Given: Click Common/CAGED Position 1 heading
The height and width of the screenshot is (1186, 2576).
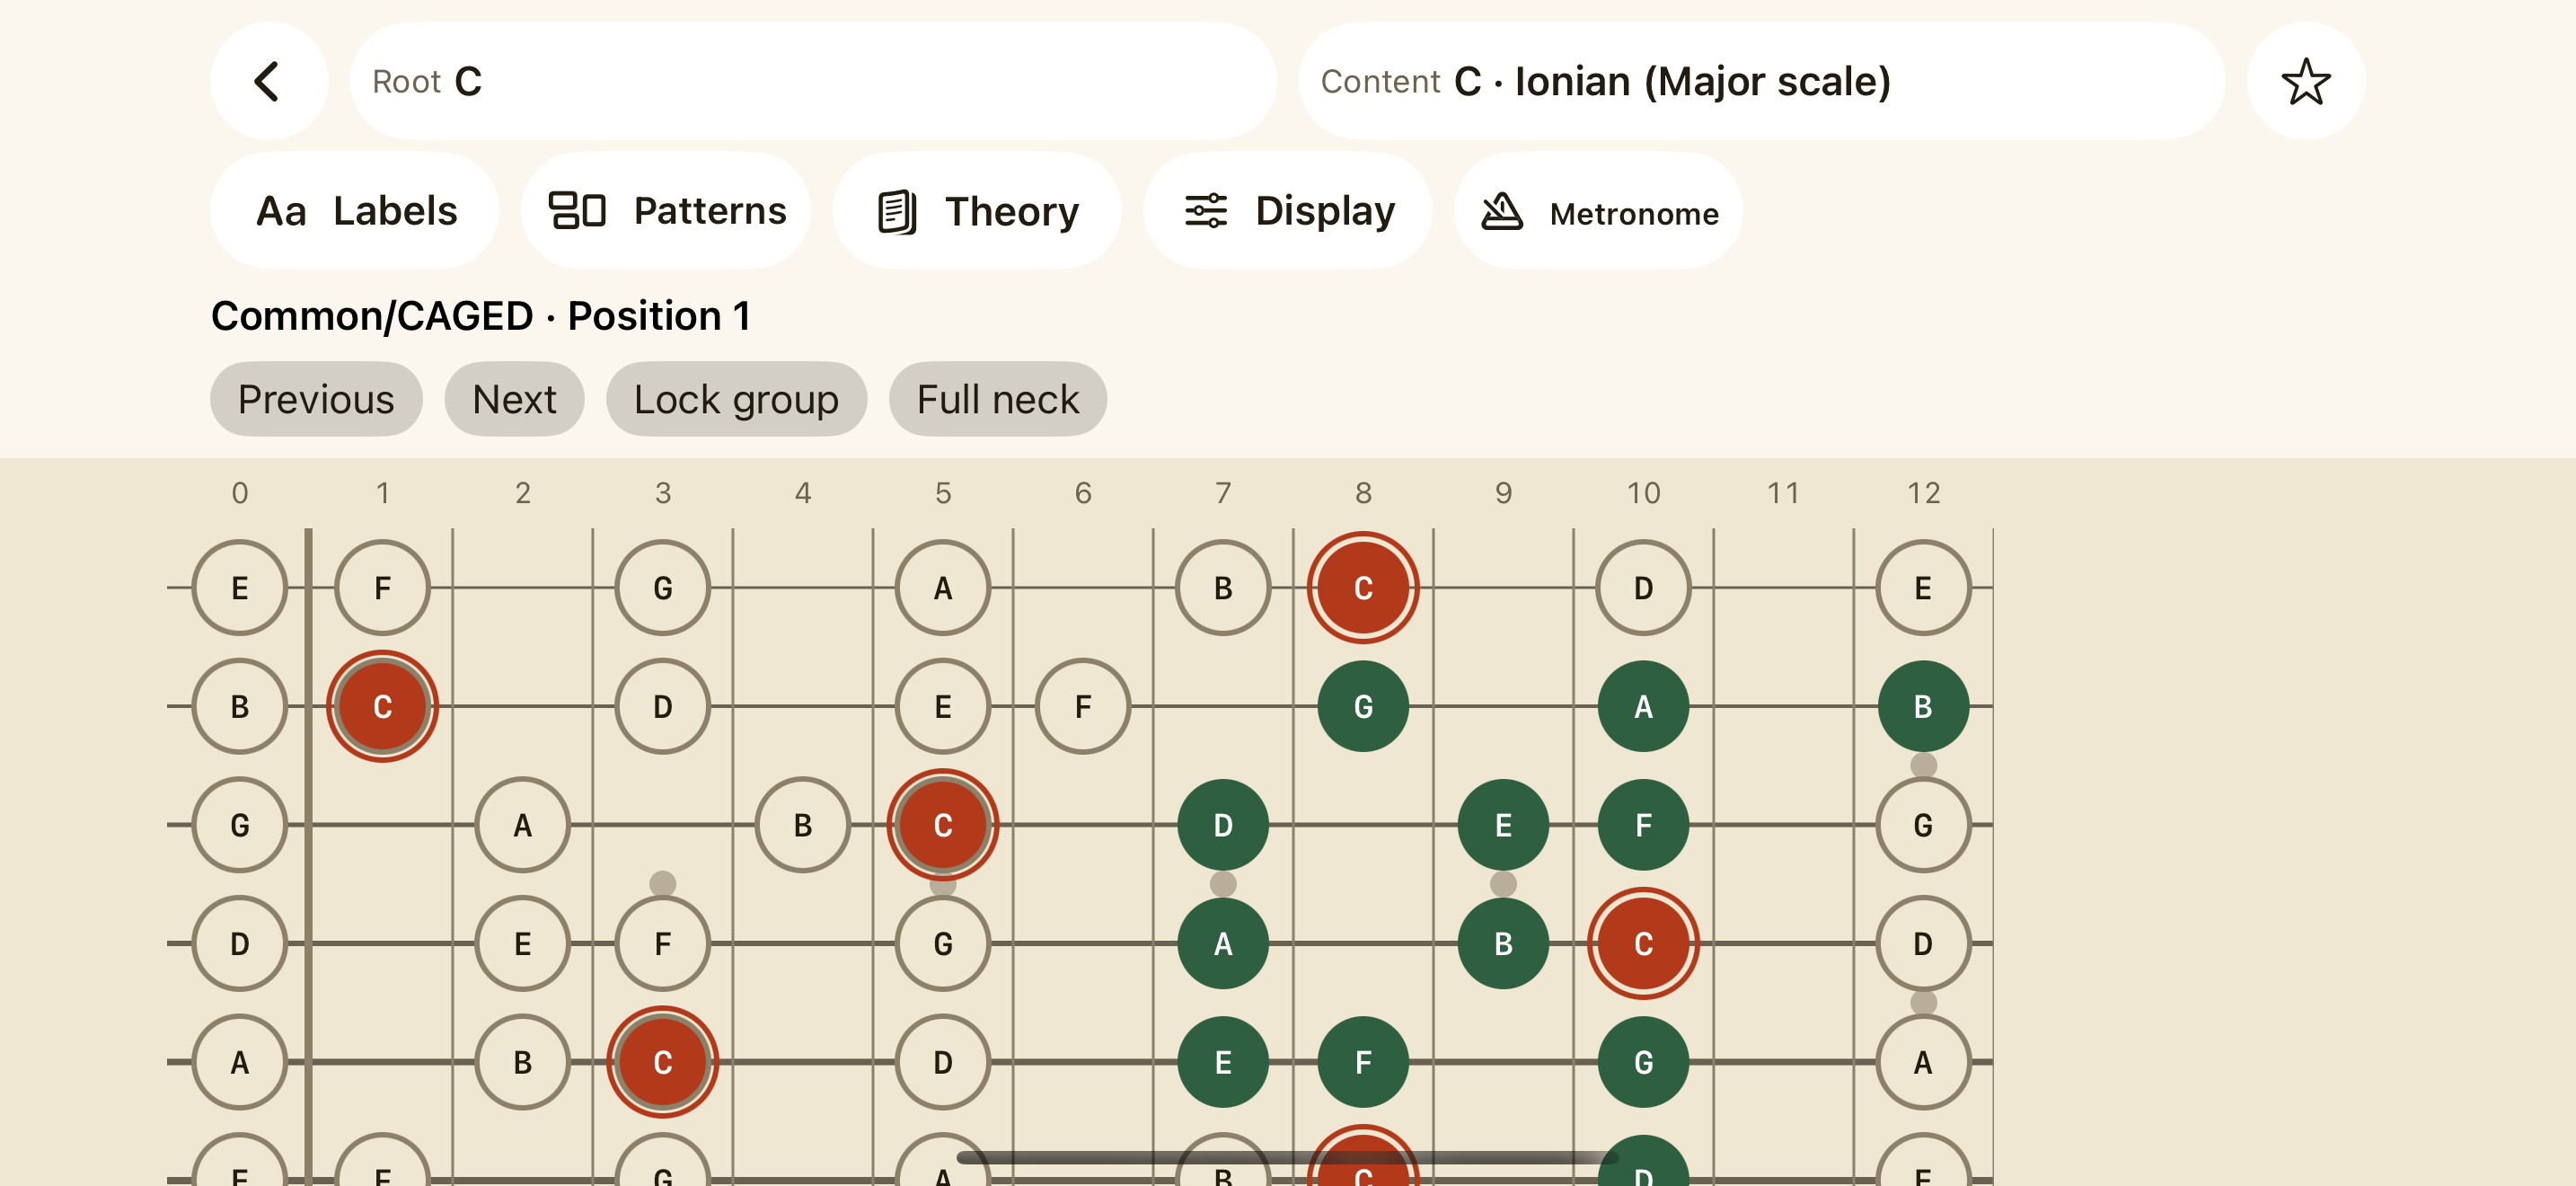Looking at the screenshot, I should (x=480, y=316).
